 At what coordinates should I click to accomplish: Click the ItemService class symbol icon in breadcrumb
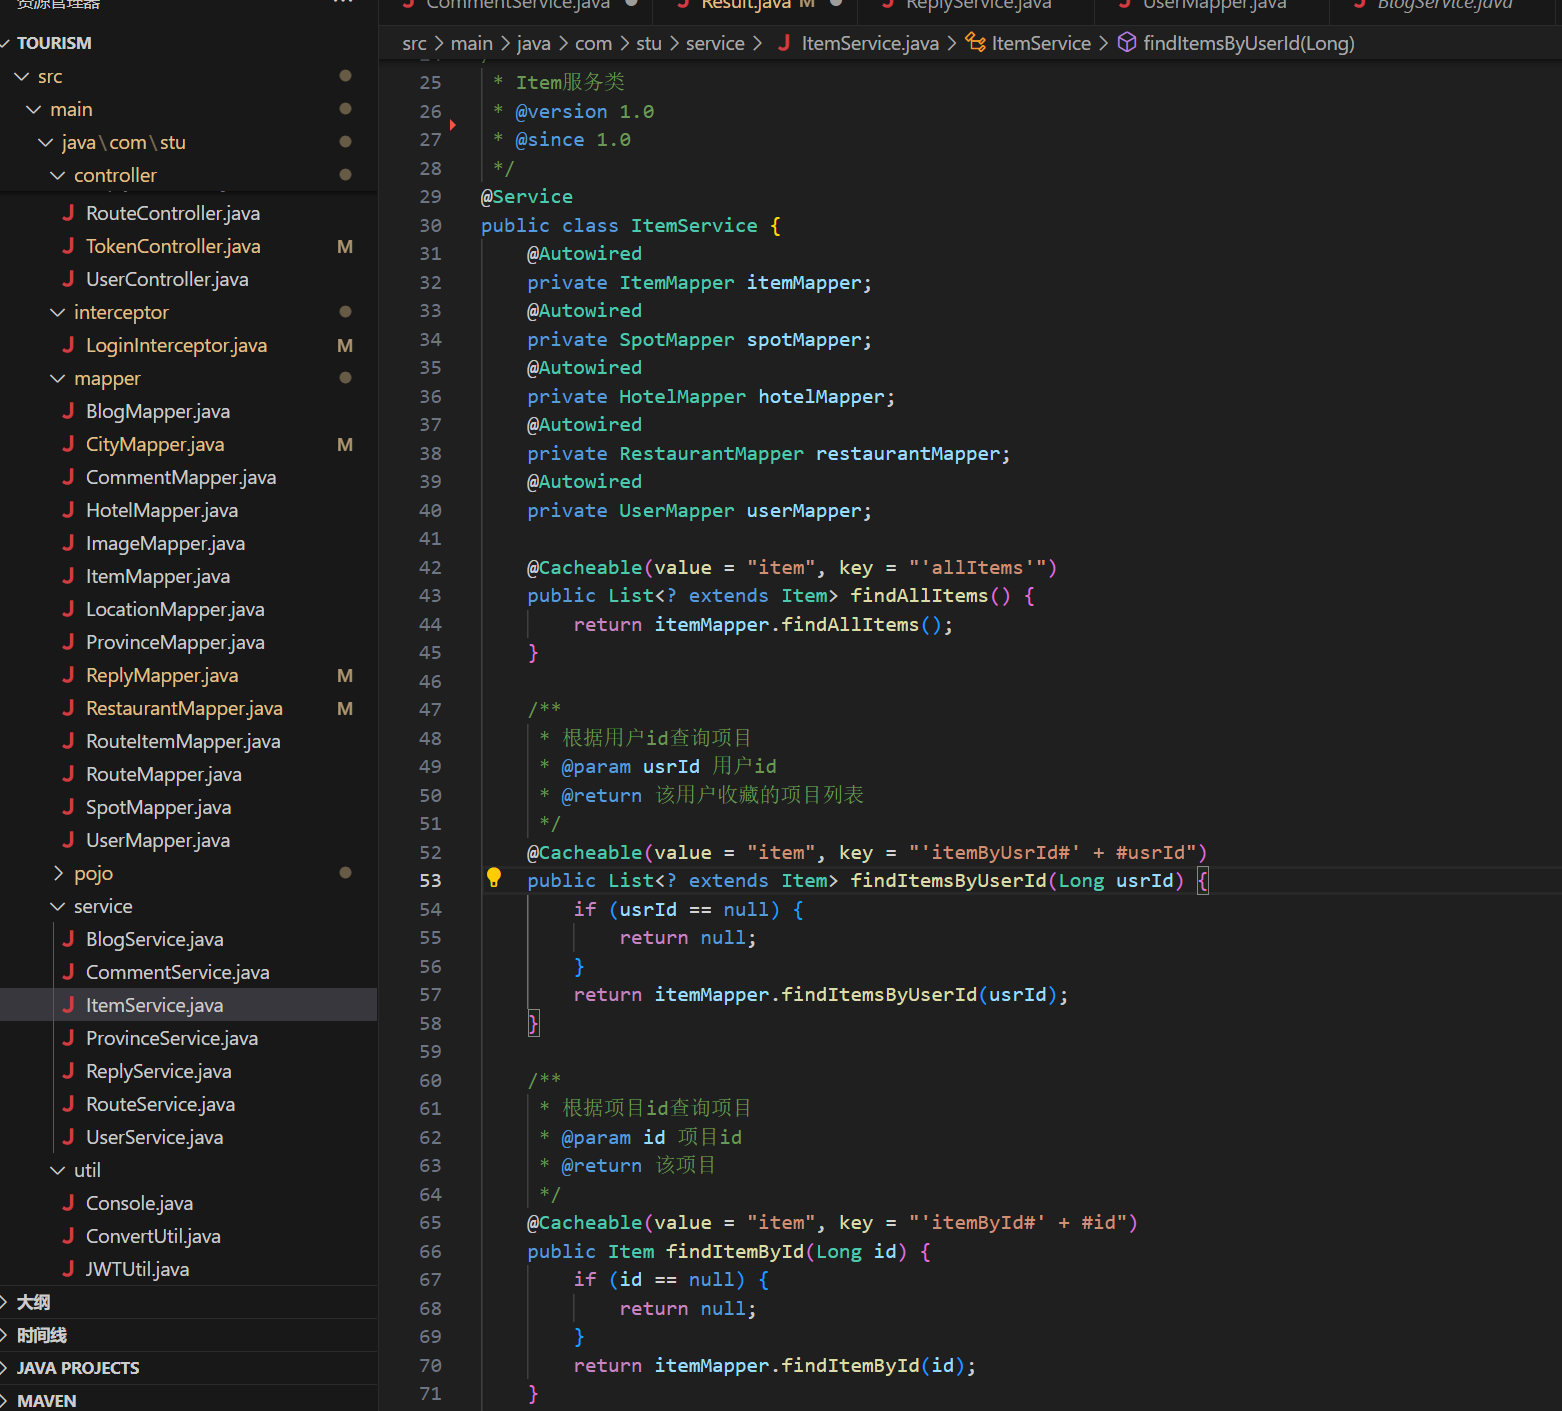975,42
